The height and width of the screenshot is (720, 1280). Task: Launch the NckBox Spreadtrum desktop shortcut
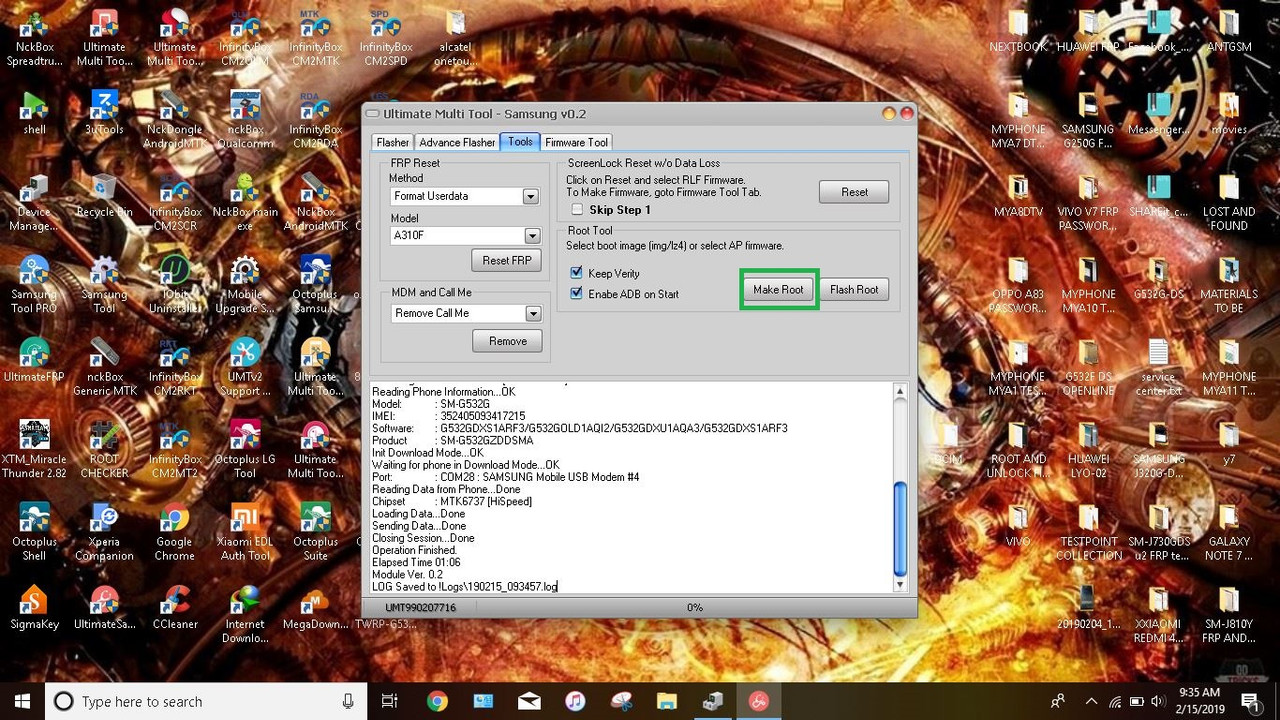34,38
